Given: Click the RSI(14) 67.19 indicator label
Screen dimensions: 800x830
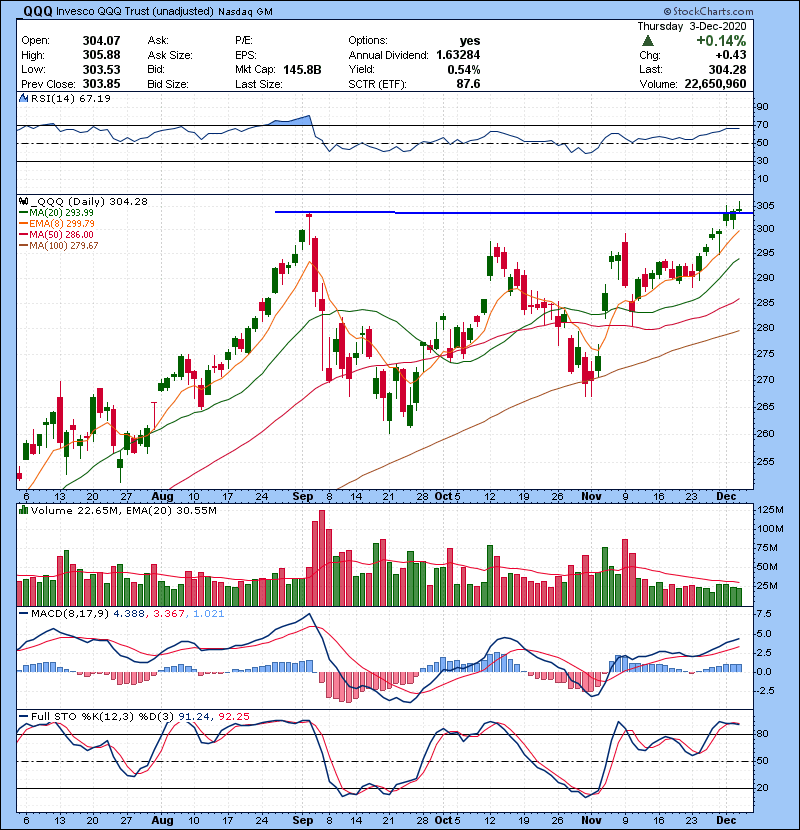Looking at the screenshot, I should 71,98.
